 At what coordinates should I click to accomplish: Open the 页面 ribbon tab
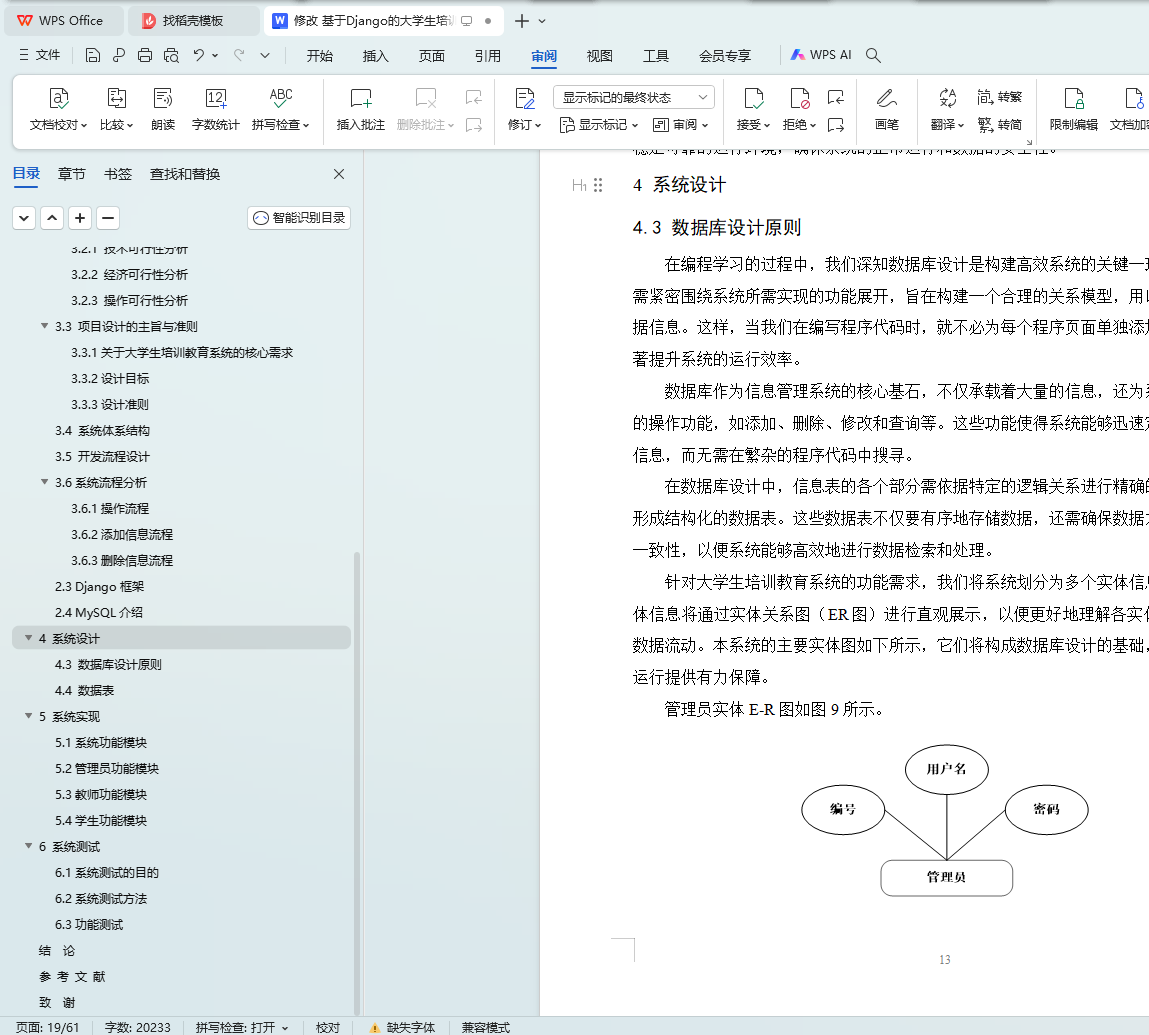432,56
